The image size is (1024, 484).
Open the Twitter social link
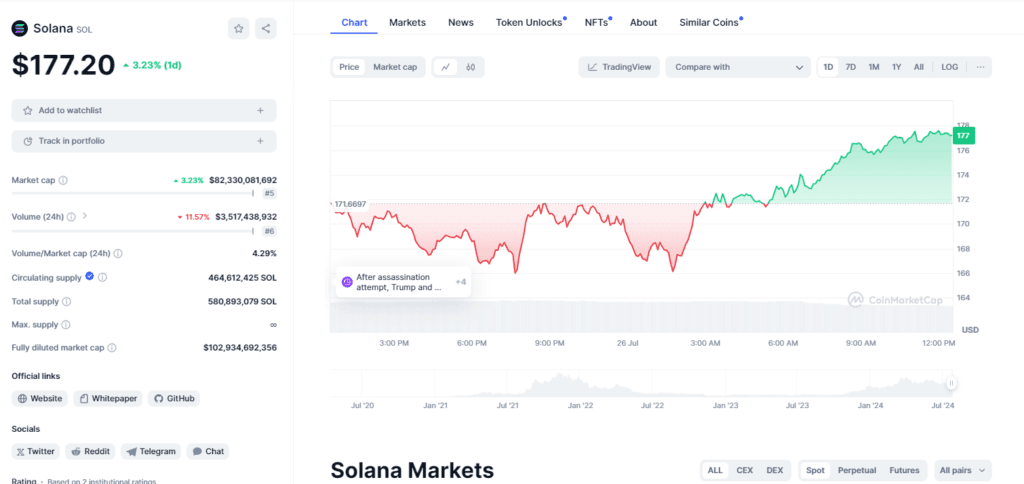(35, 451)
